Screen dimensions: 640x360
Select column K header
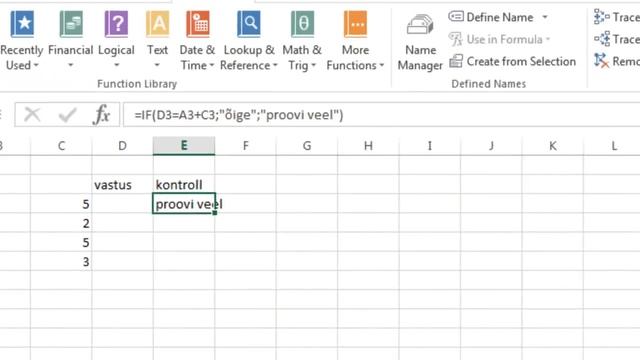point(553,146)
